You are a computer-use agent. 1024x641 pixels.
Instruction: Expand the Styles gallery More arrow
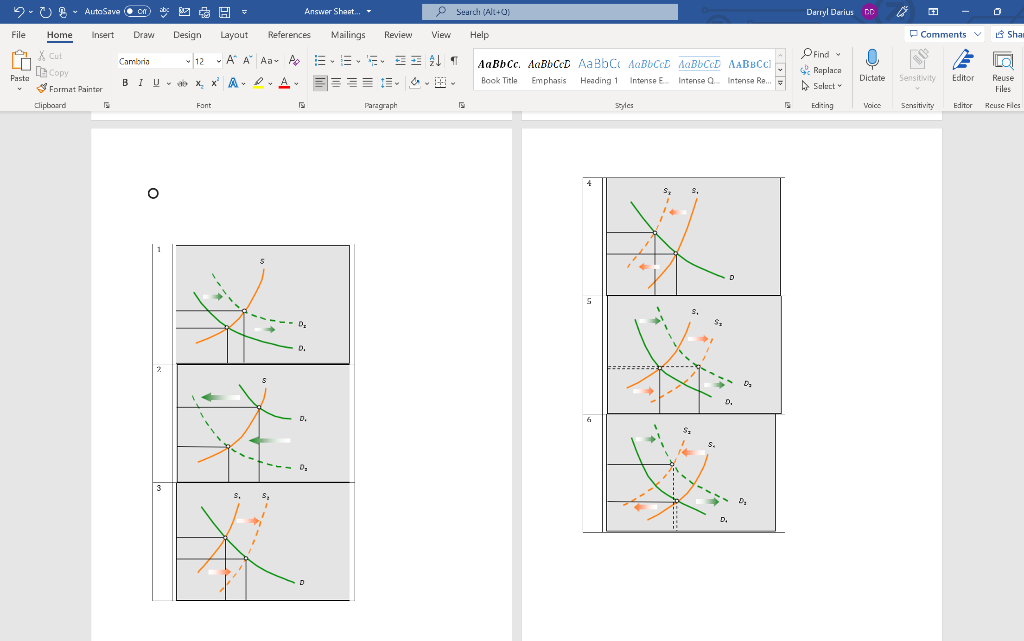point(780,83)
